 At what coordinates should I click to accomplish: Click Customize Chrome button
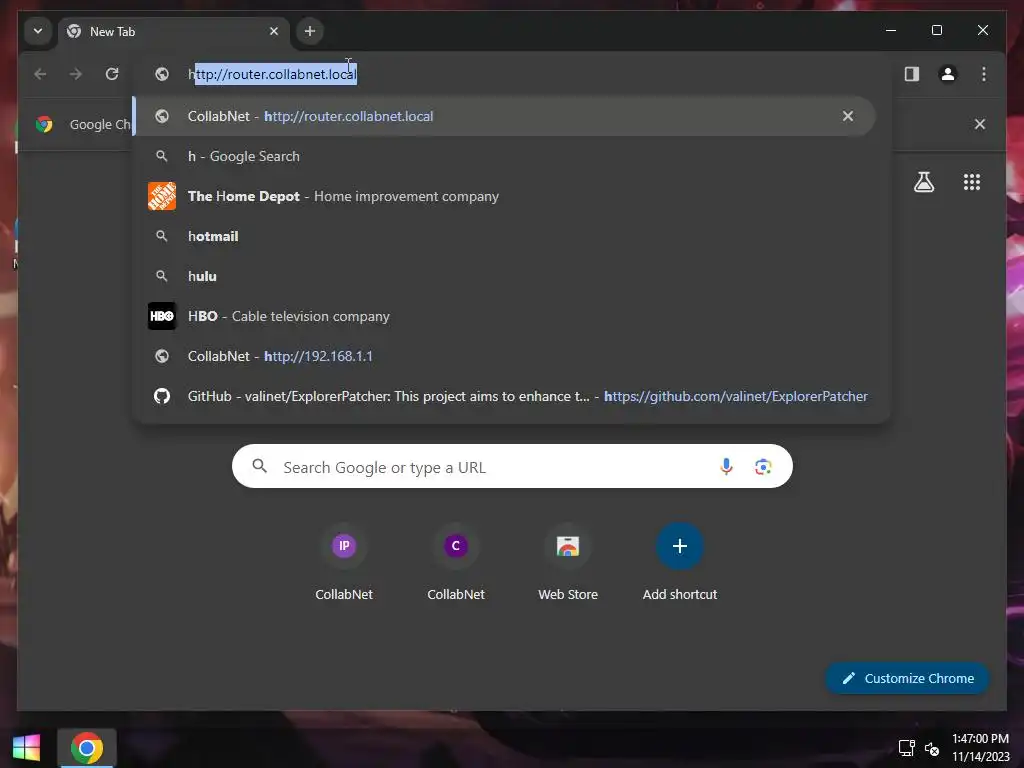[x=908, y=678]
